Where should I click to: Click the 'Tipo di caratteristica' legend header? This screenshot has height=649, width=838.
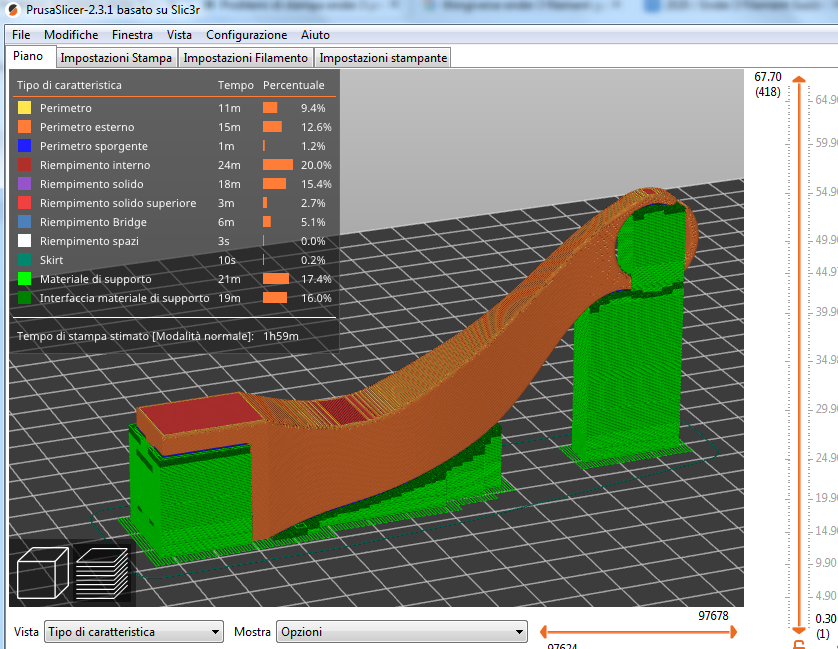coord(69,85)
